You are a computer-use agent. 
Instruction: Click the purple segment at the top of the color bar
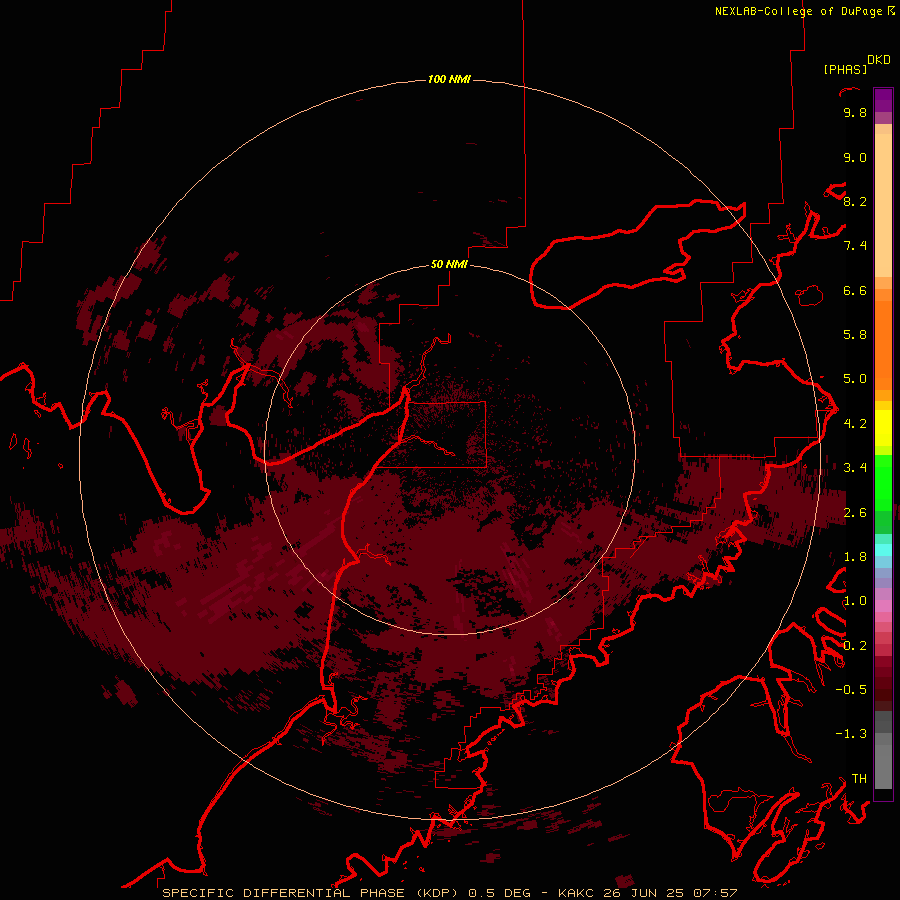(x=883, y=100)
